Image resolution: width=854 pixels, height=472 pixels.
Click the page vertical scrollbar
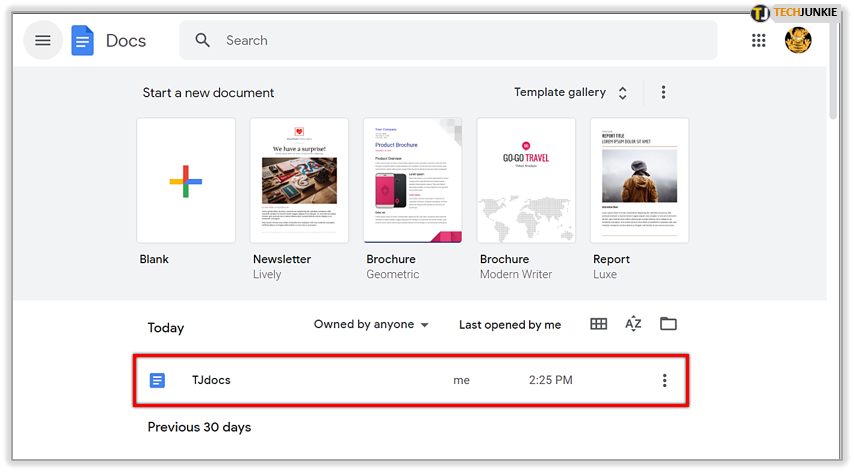(x=833, y=69)
